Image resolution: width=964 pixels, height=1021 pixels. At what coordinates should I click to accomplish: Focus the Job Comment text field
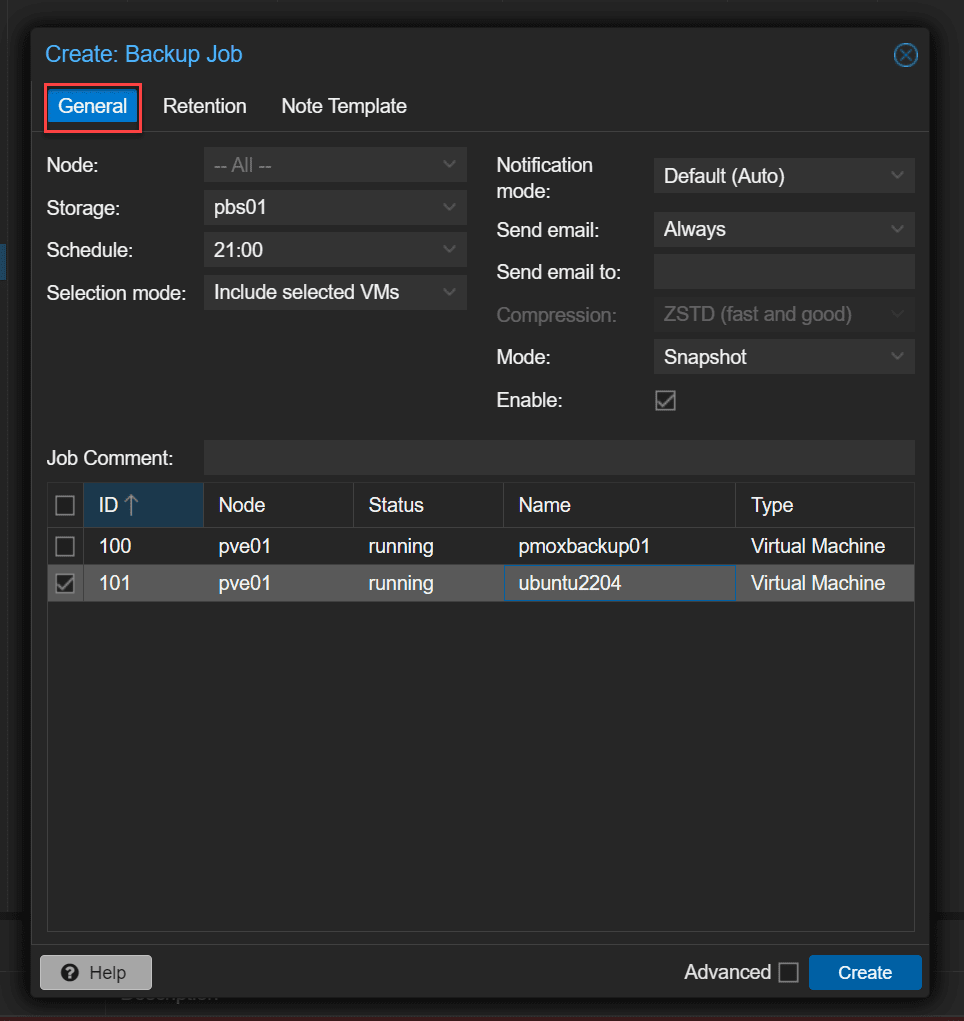point(558,458)
